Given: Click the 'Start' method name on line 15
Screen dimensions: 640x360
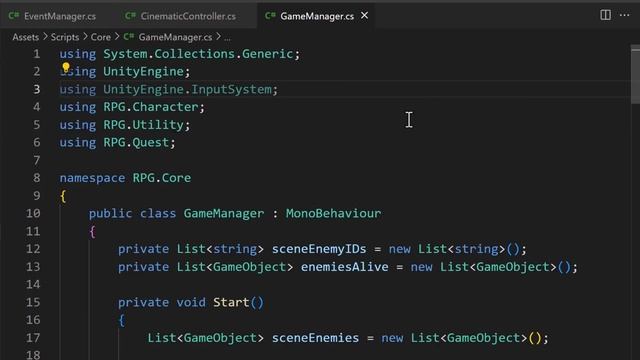Looking at the screenshot, I should point(231,302).
